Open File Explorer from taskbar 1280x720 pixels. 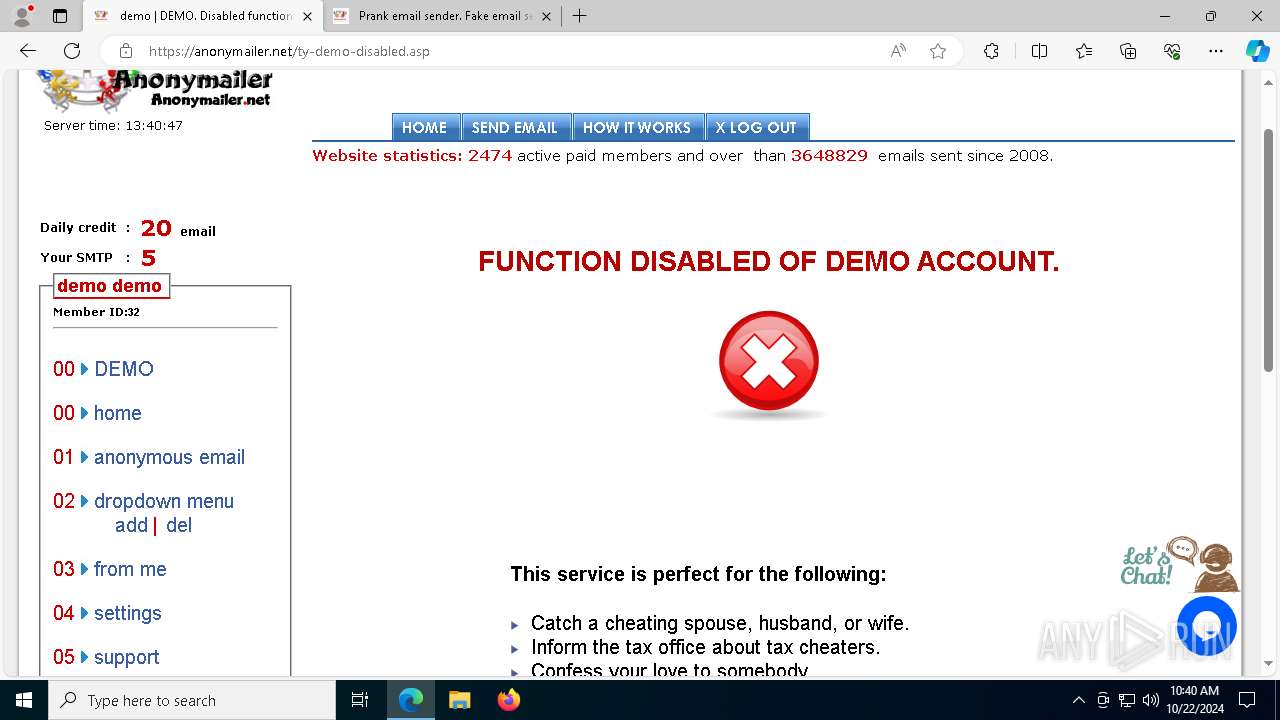pos(459,700)
